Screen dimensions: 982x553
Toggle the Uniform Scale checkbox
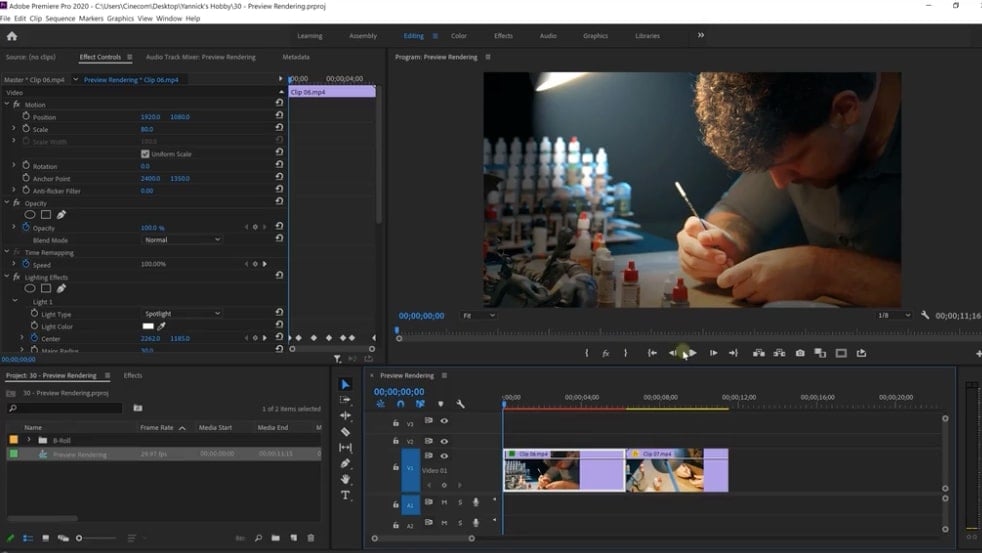[x=145, y=154]
